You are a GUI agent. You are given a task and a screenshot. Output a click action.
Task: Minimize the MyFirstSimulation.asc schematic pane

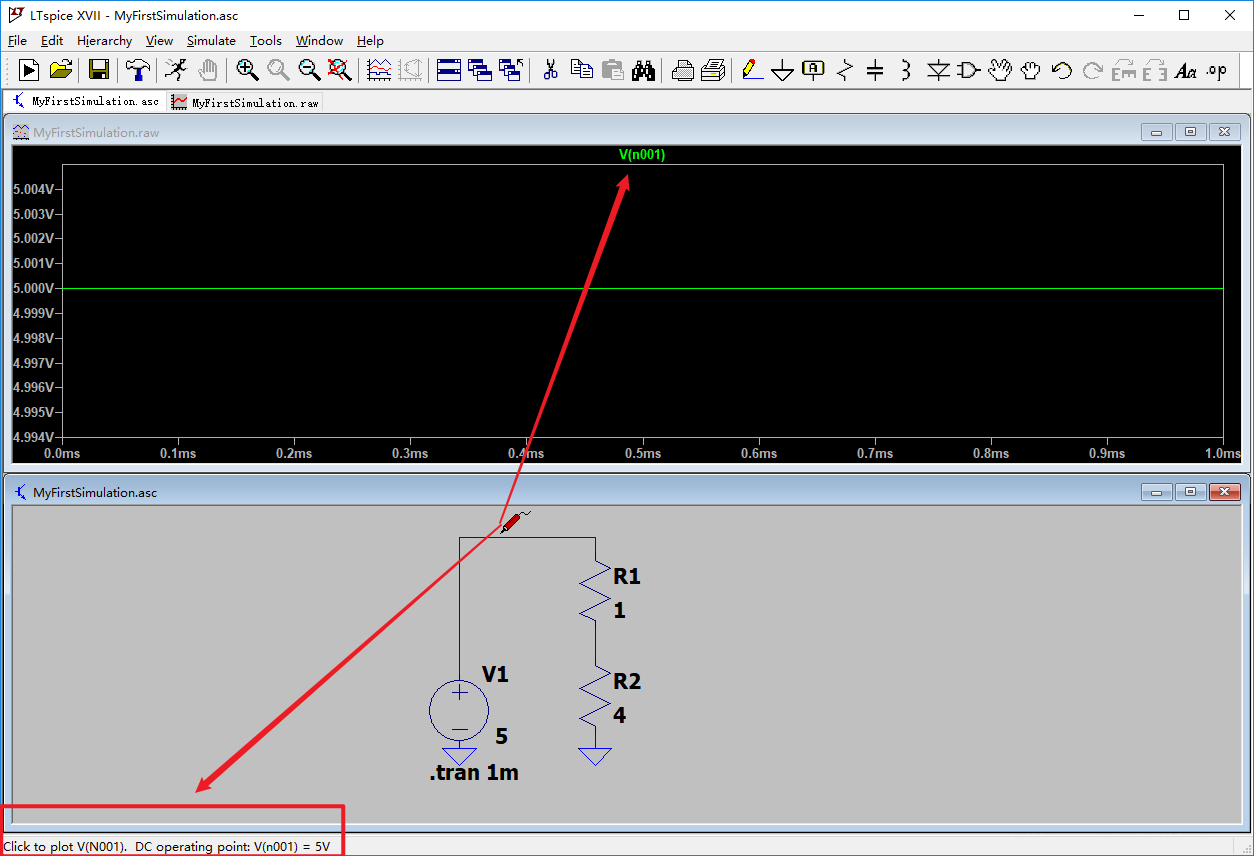[x=1158, y=492]
